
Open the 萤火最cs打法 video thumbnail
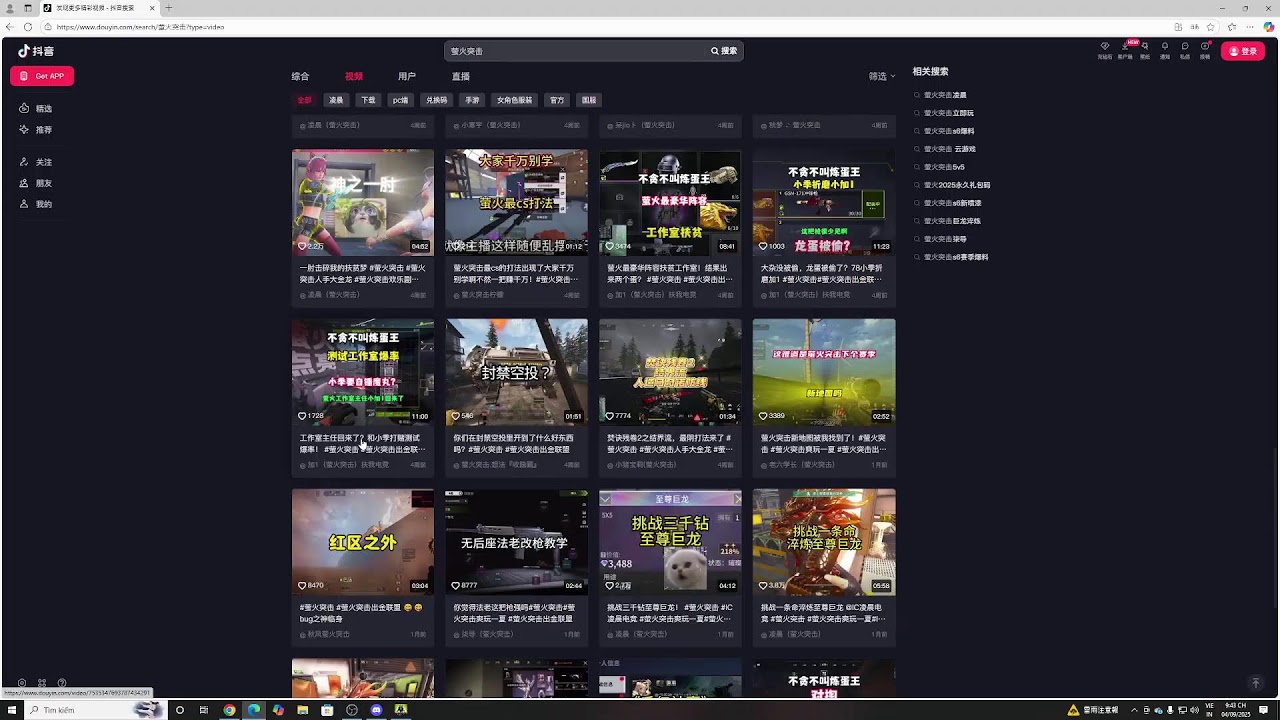[516, 202]
